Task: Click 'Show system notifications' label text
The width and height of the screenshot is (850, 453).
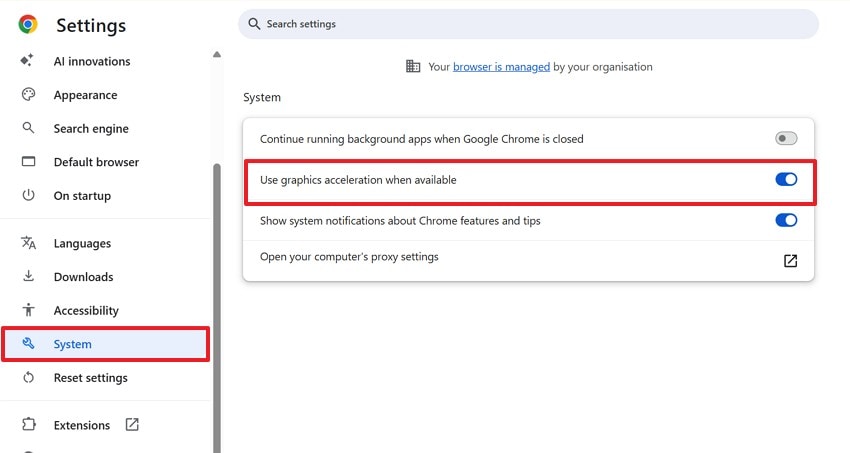Action: pyautogui.click(x=400, y=221)
